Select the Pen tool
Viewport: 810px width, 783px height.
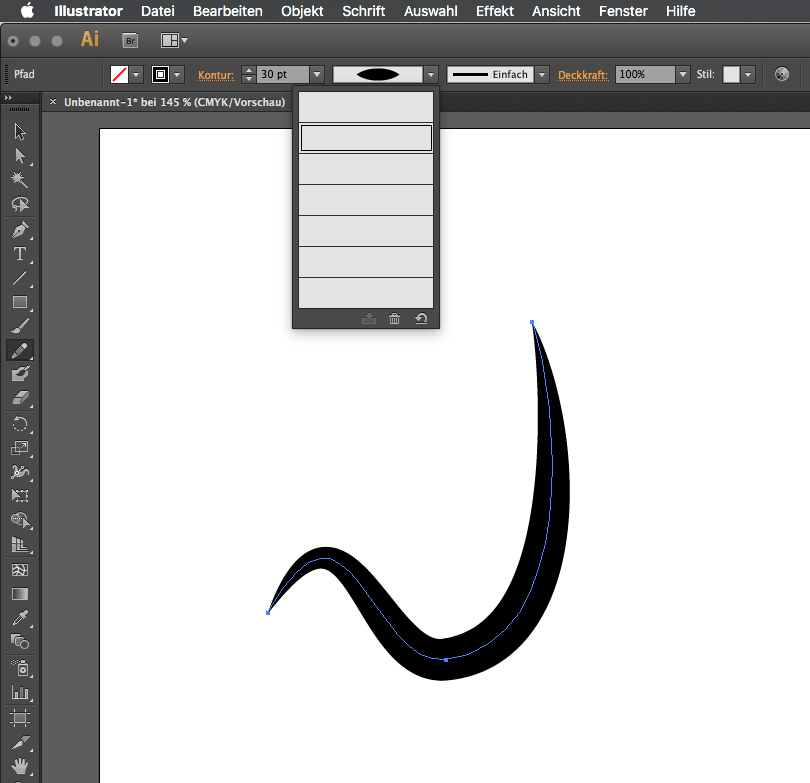click(x=20, y=230)
